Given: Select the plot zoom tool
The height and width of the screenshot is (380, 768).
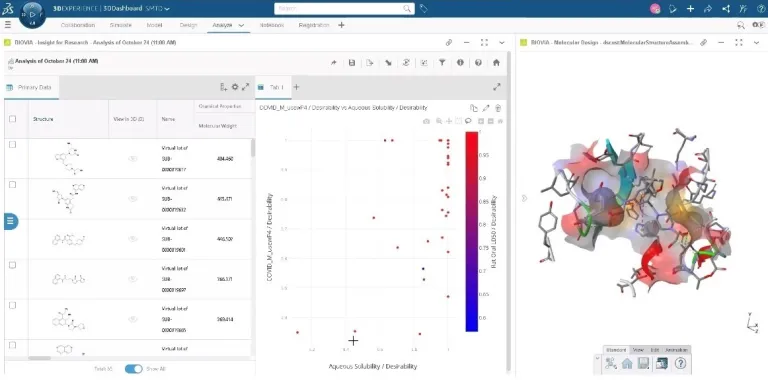Looking at the screenshot, I should [439, 121].
